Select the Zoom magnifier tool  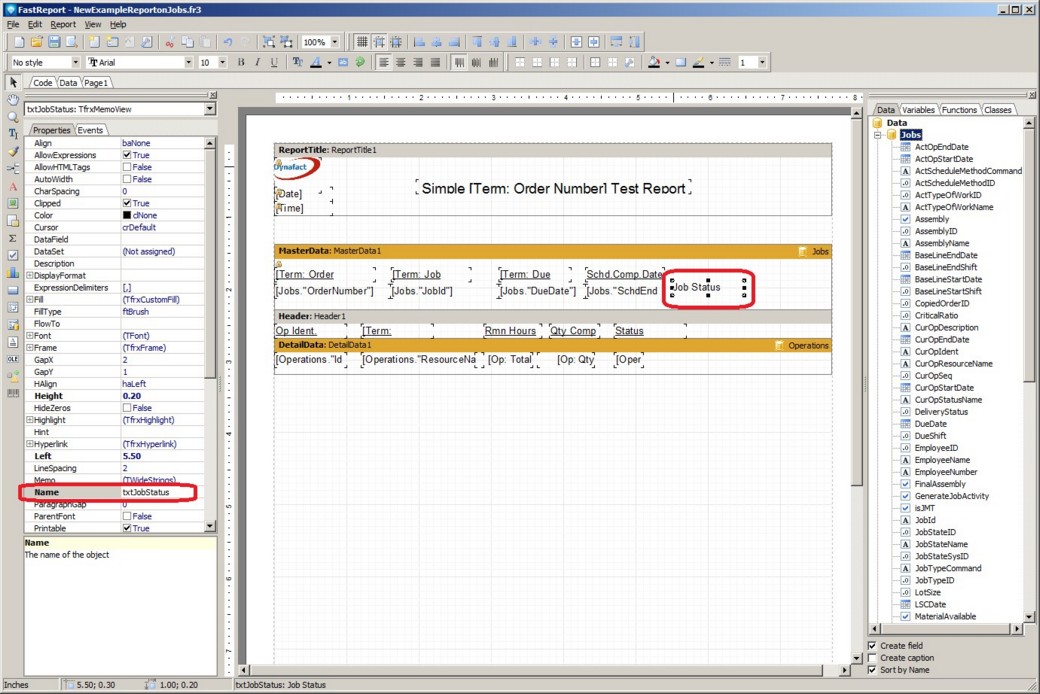point(13,116)
